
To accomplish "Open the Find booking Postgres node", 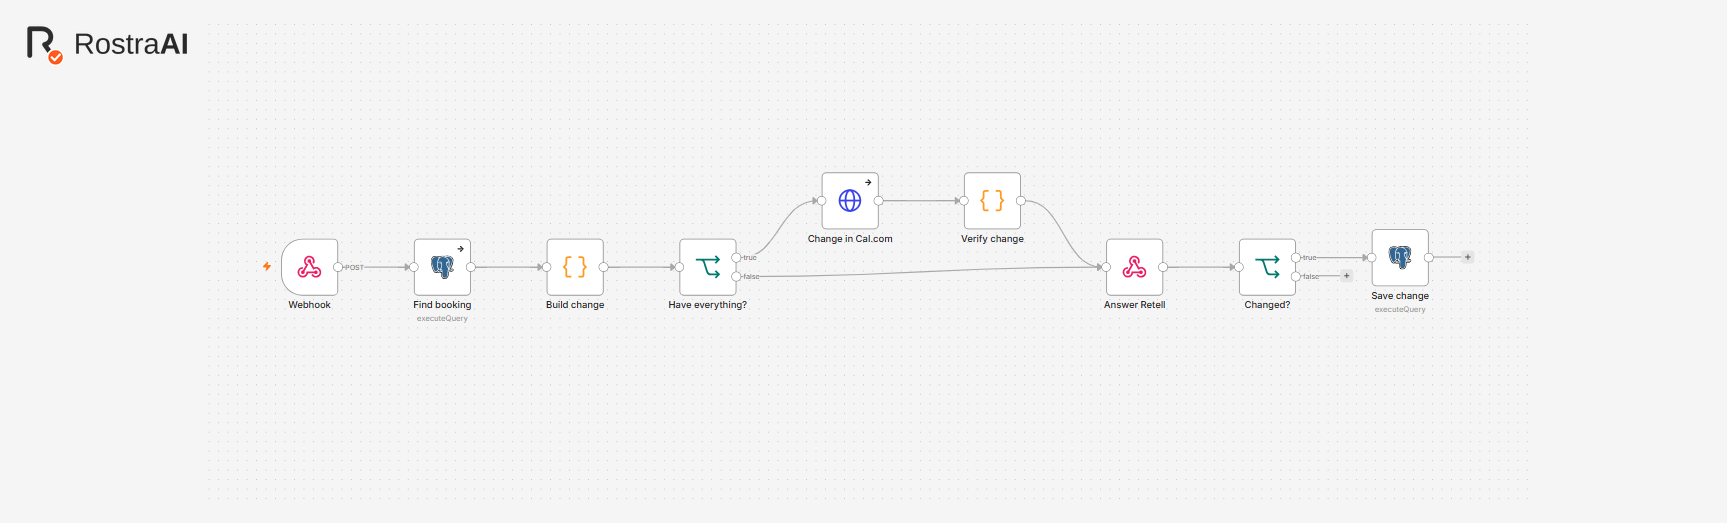I will coord(442,267).
